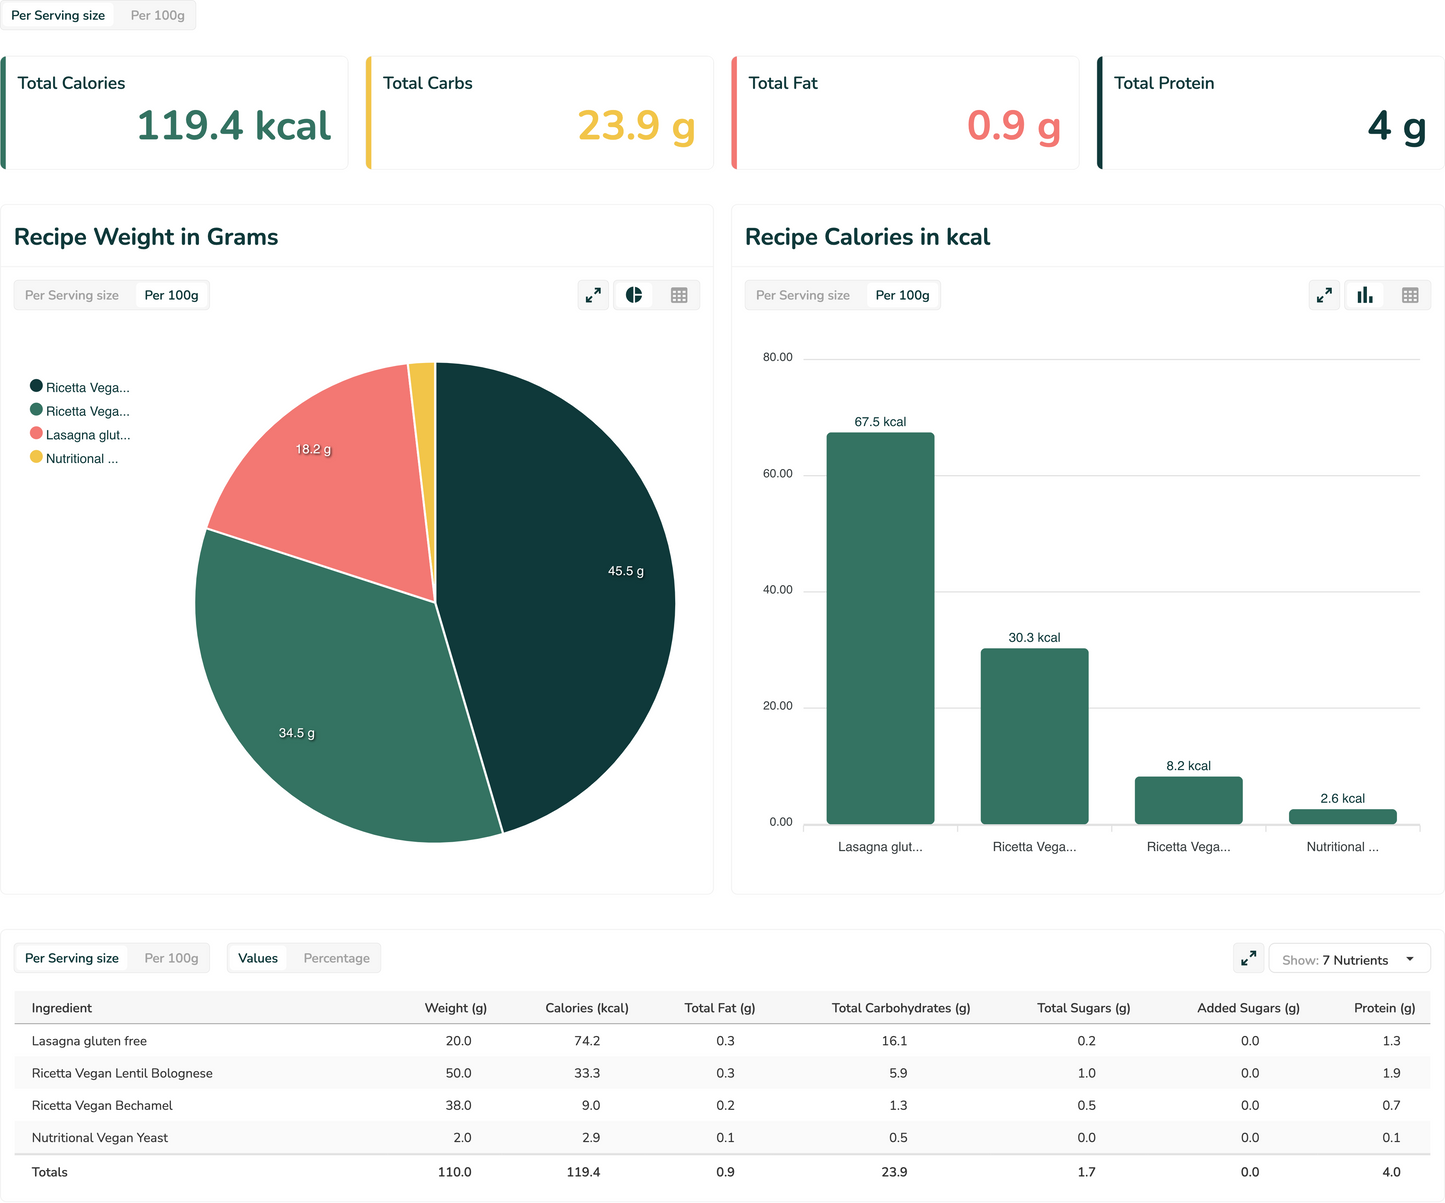Set weight chart to Per 100g
Image resolution: width=1445 pixels, height=1203 pixels.
(171, 295)
